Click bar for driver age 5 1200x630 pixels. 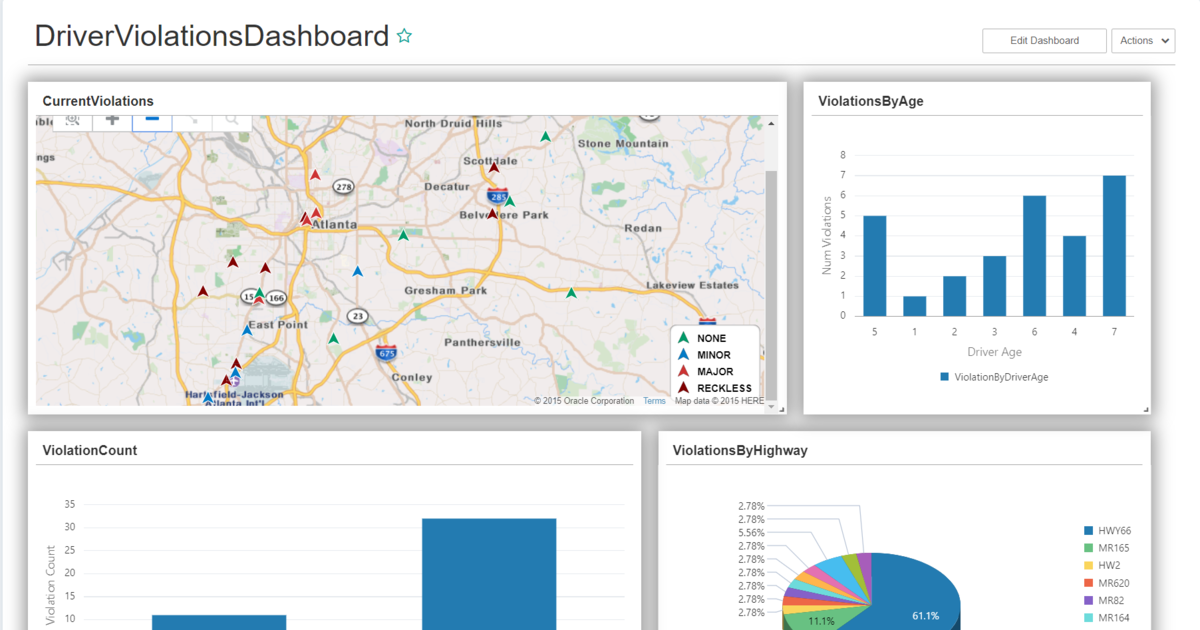[874, 265]
